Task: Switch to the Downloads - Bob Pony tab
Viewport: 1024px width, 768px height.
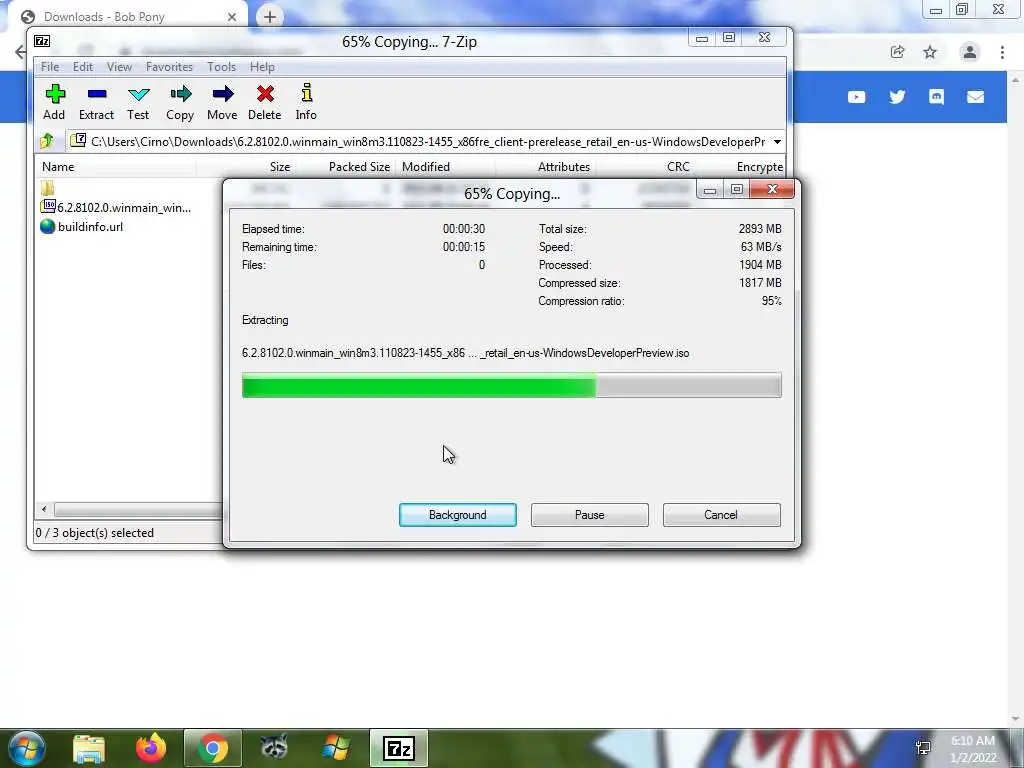Action: (x=127, y=16)
